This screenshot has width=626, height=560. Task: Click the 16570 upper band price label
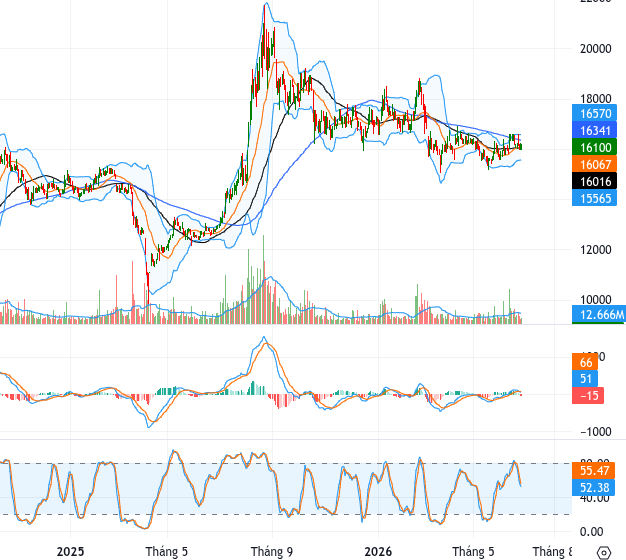594,113
